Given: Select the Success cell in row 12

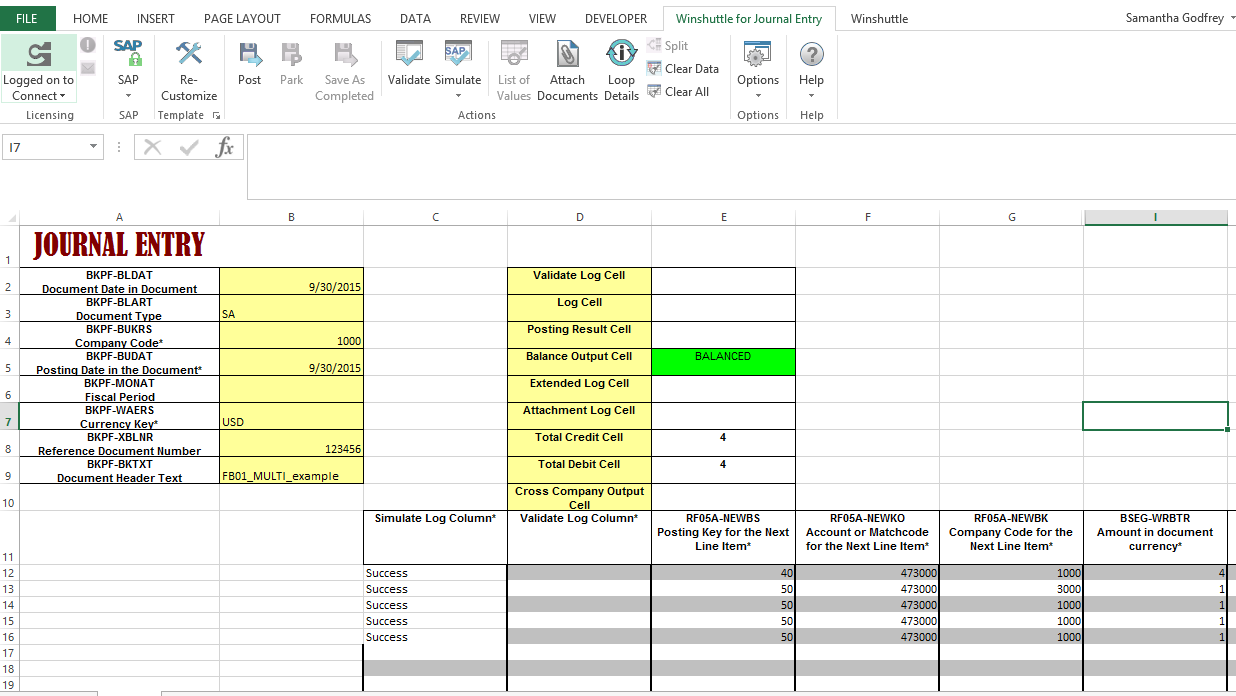Looking at the screenshot, I should [435, 573].
